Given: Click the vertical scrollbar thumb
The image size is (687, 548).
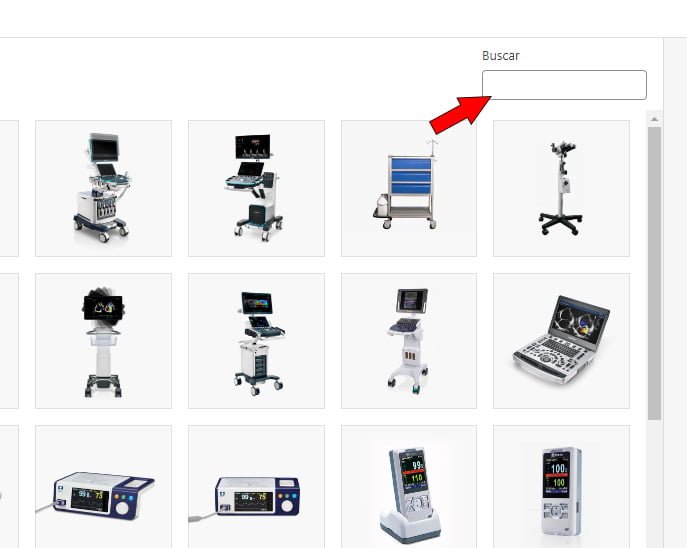Looking at the screenshot, I should (x=654, y=274).
